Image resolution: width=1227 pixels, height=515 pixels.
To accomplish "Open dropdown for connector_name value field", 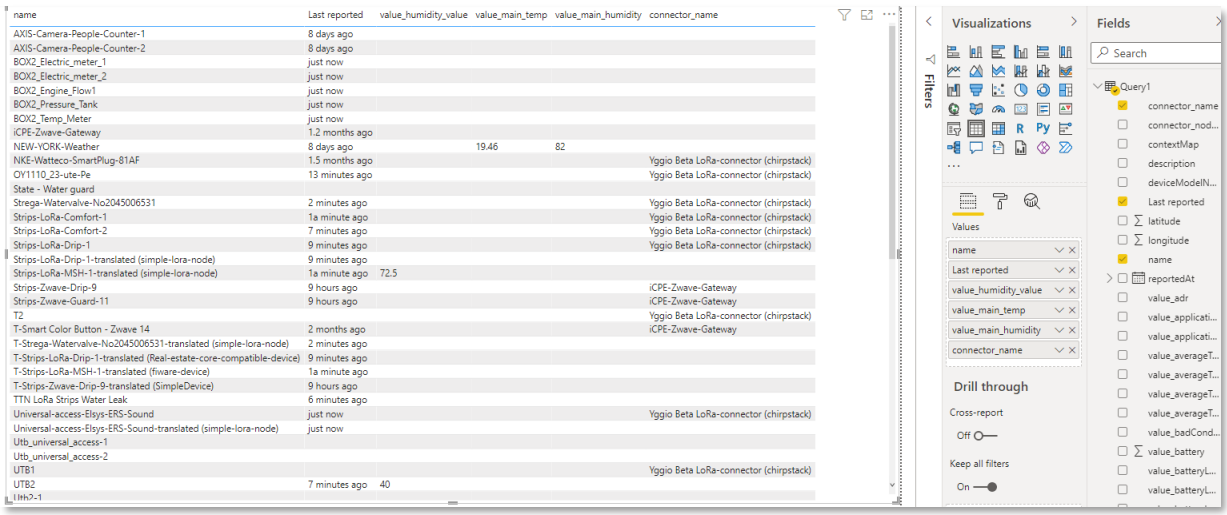I will (x=1059, y=350).
